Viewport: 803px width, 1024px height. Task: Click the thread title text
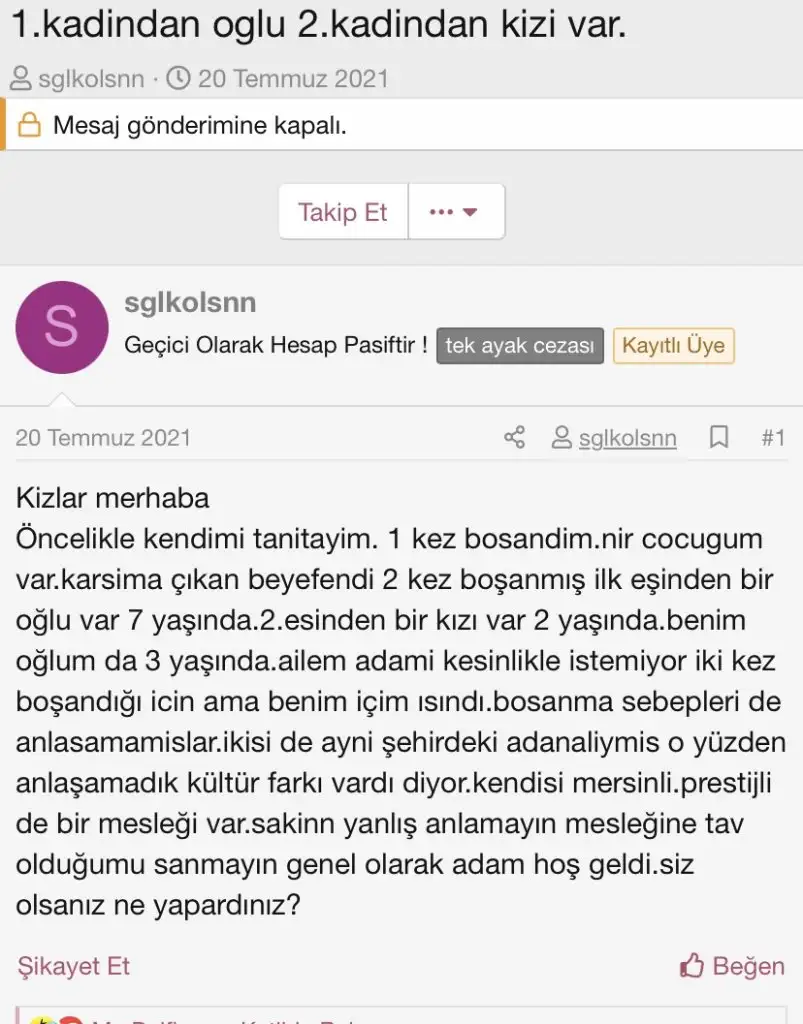coord(319,26)
